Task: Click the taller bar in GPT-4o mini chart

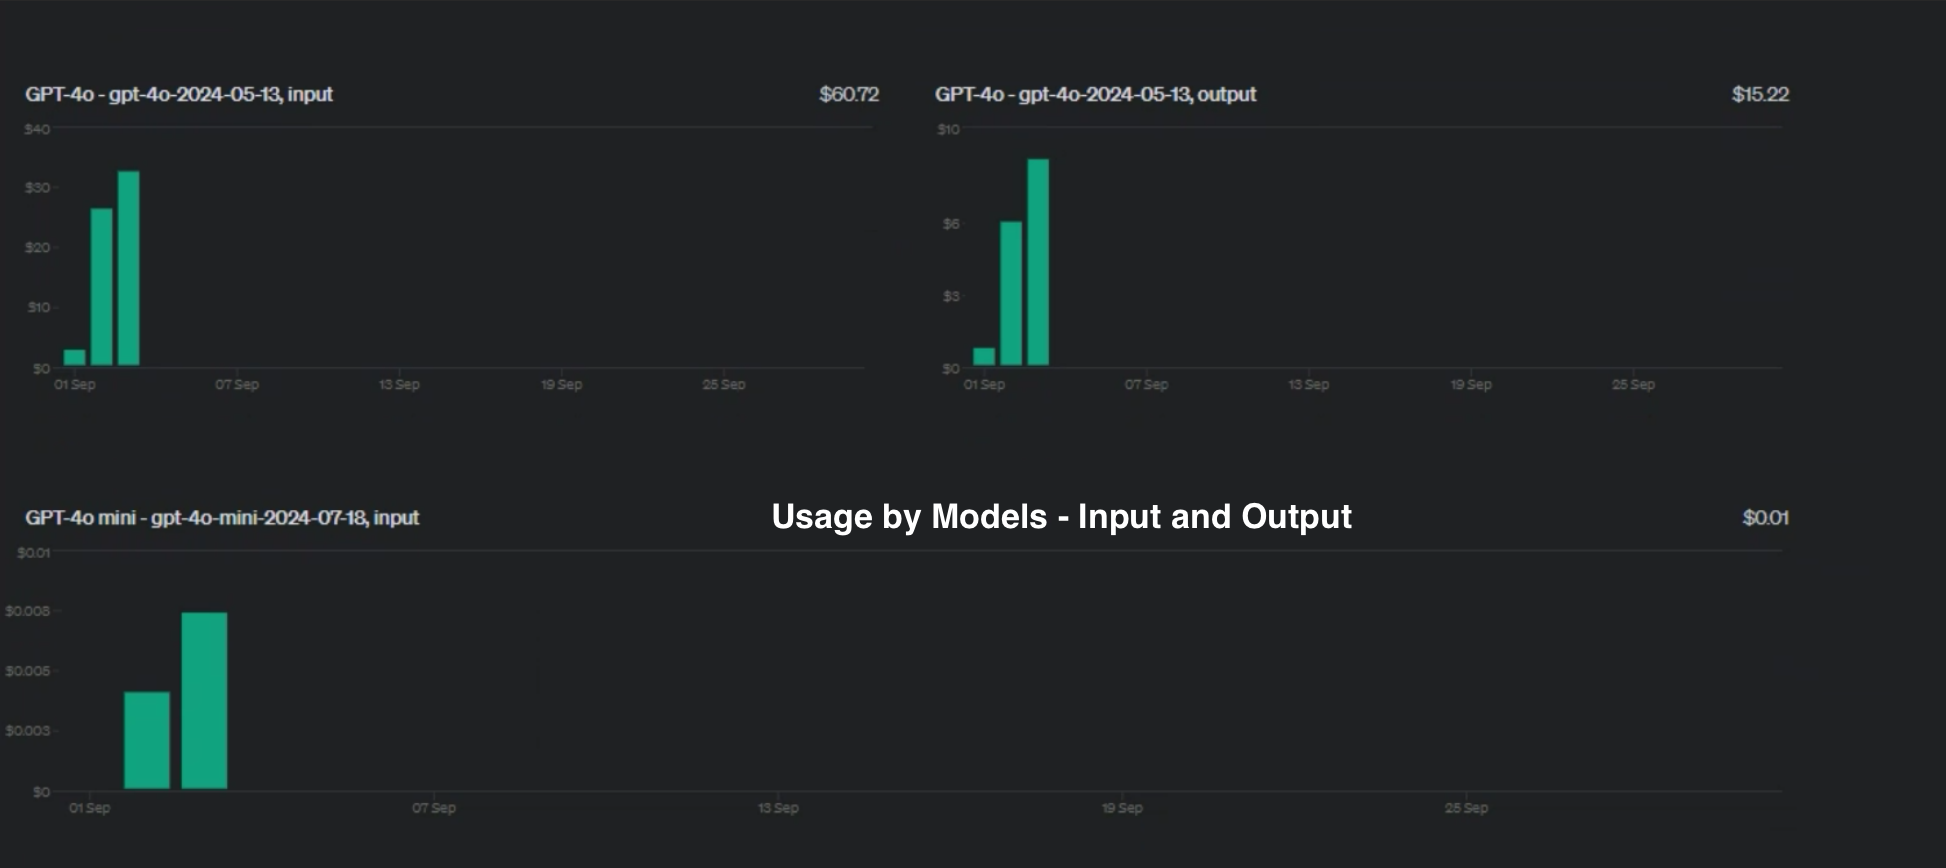Action: (x=204, y=700)
